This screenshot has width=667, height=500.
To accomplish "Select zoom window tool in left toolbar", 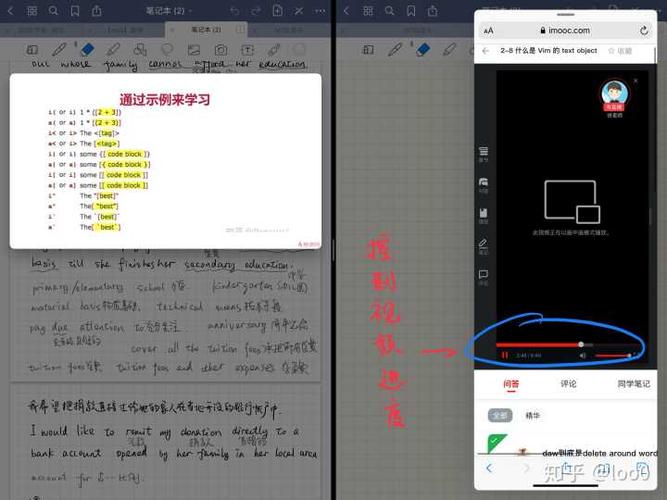I will tap(32, 50).
